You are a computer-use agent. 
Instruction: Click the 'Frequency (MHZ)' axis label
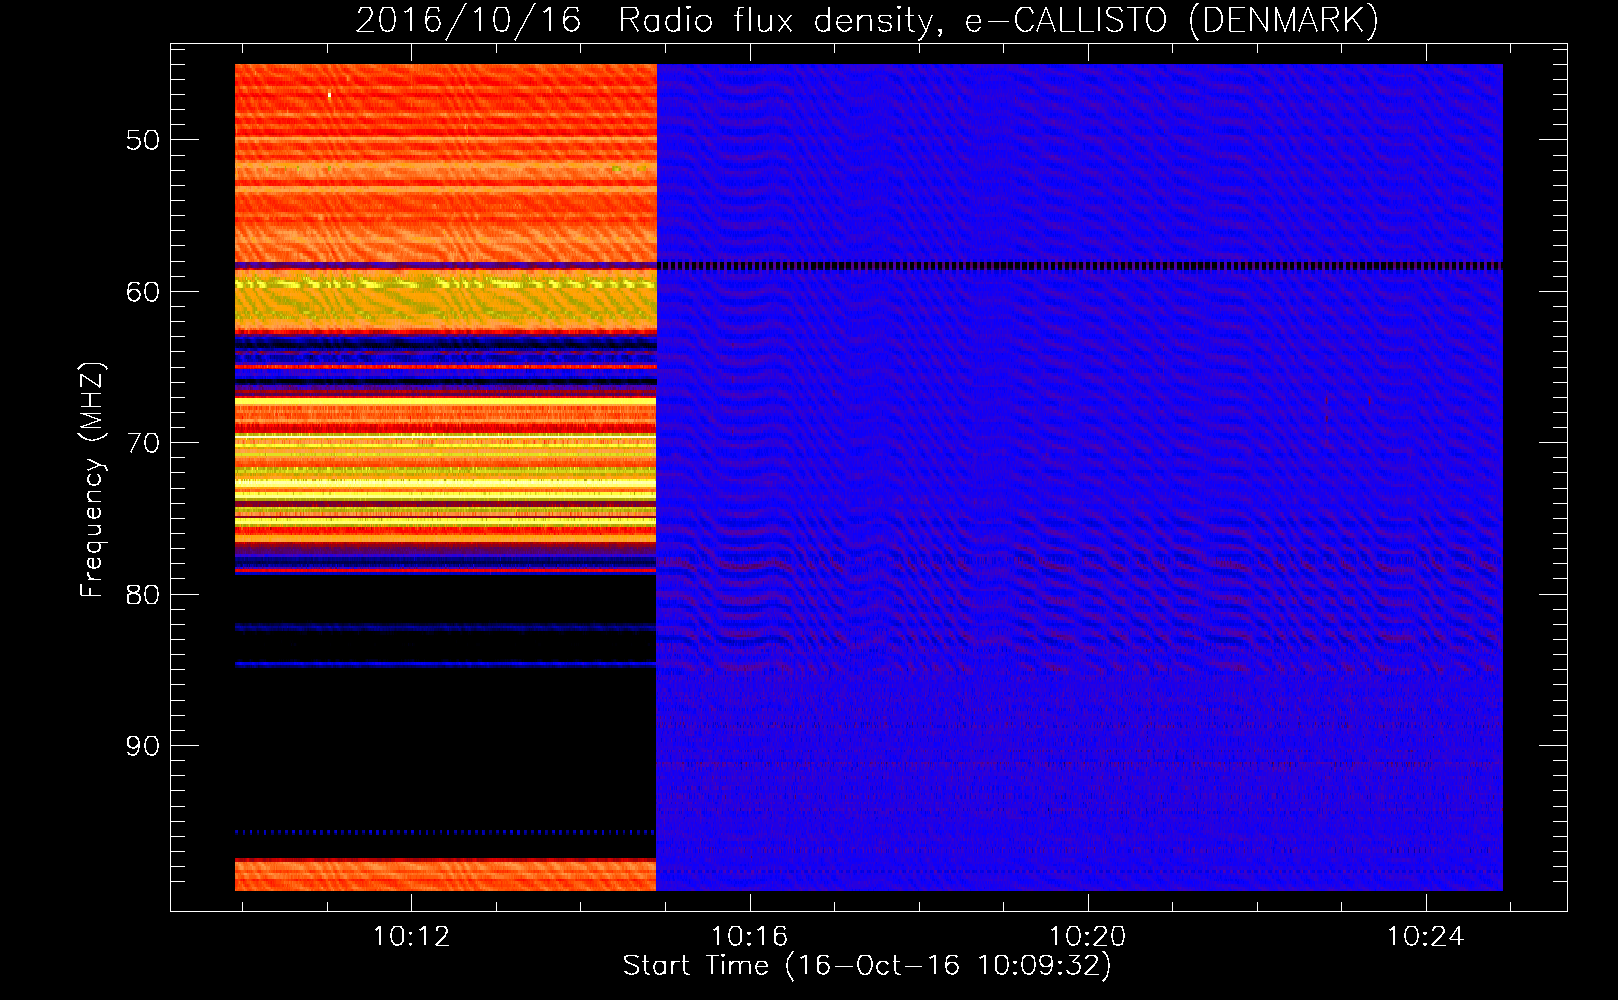point(91,480)
